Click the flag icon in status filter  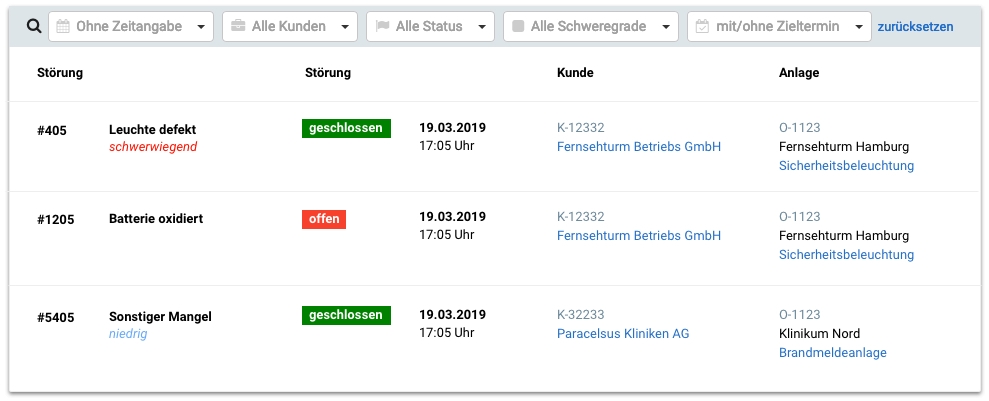[382, 26]
